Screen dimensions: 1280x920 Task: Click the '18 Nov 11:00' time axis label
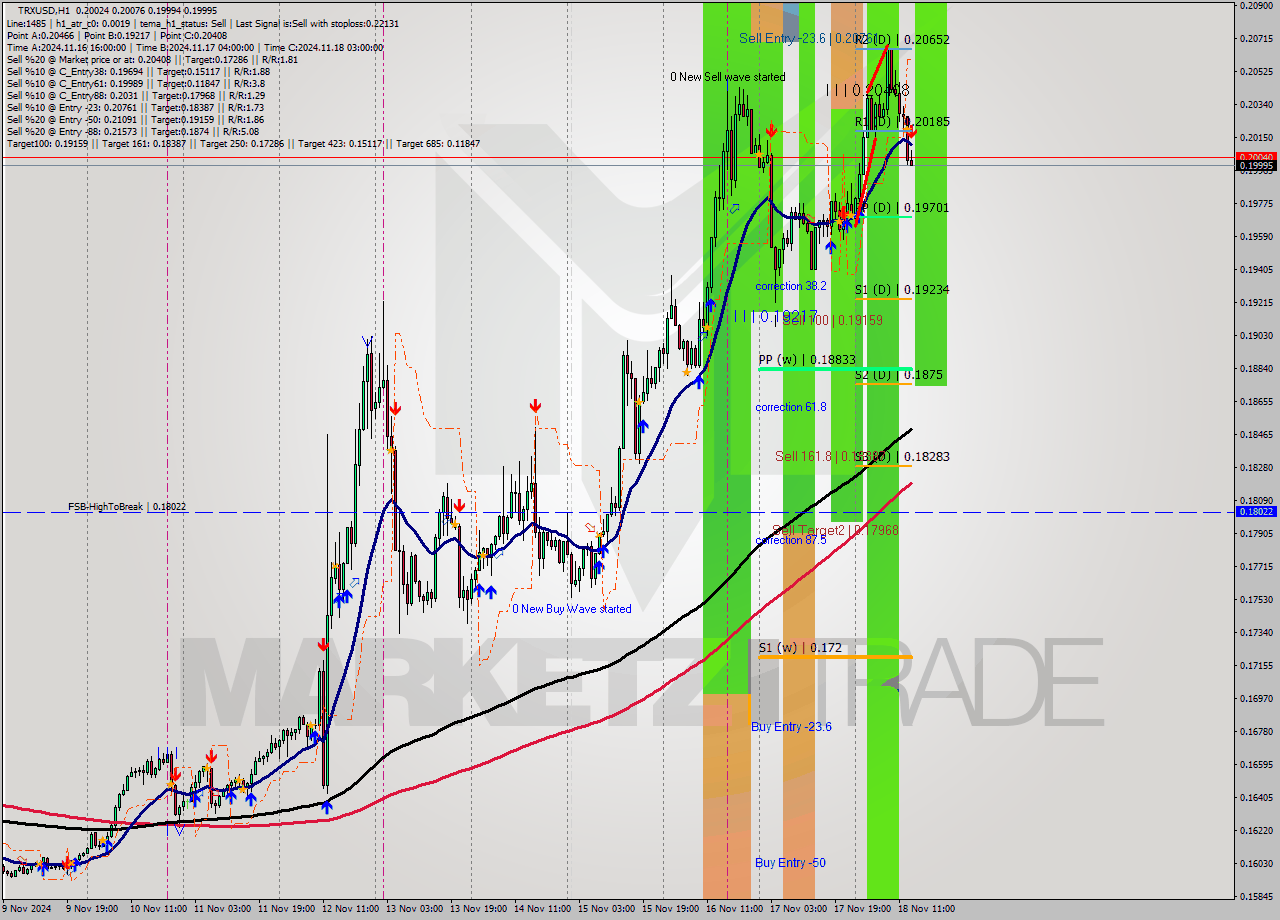tap(924, 910)
